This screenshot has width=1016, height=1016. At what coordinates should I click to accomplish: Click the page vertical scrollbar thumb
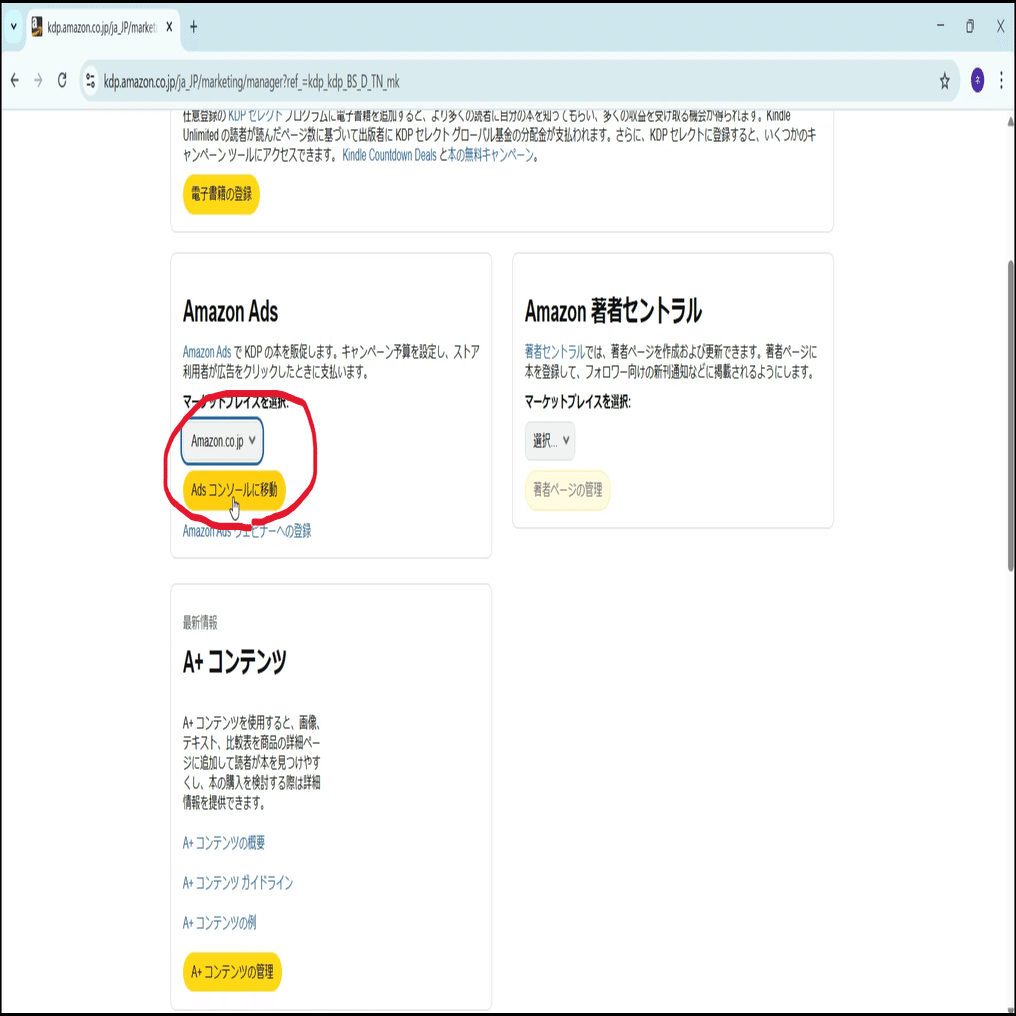[x=1010, y=415]
